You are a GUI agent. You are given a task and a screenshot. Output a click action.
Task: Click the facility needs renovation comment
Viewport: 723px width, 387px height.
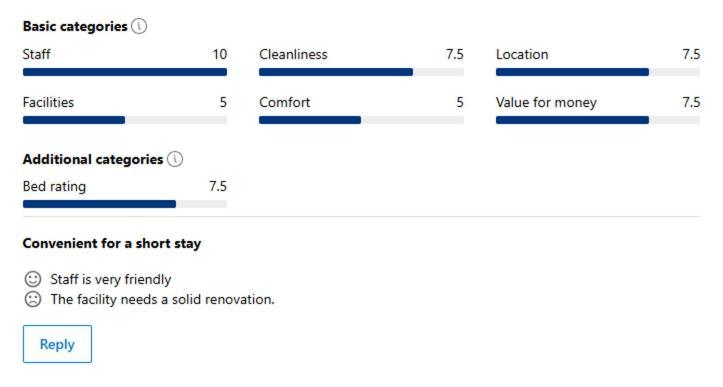(x=162, y=299)
